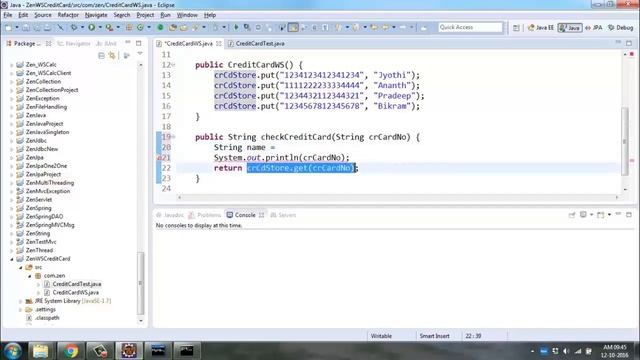Image resolution: width=640 pixels, height=360 pixels.
Task: Open the New dropdown arrow
Action: pyautogui.click(x=17, y=27)
